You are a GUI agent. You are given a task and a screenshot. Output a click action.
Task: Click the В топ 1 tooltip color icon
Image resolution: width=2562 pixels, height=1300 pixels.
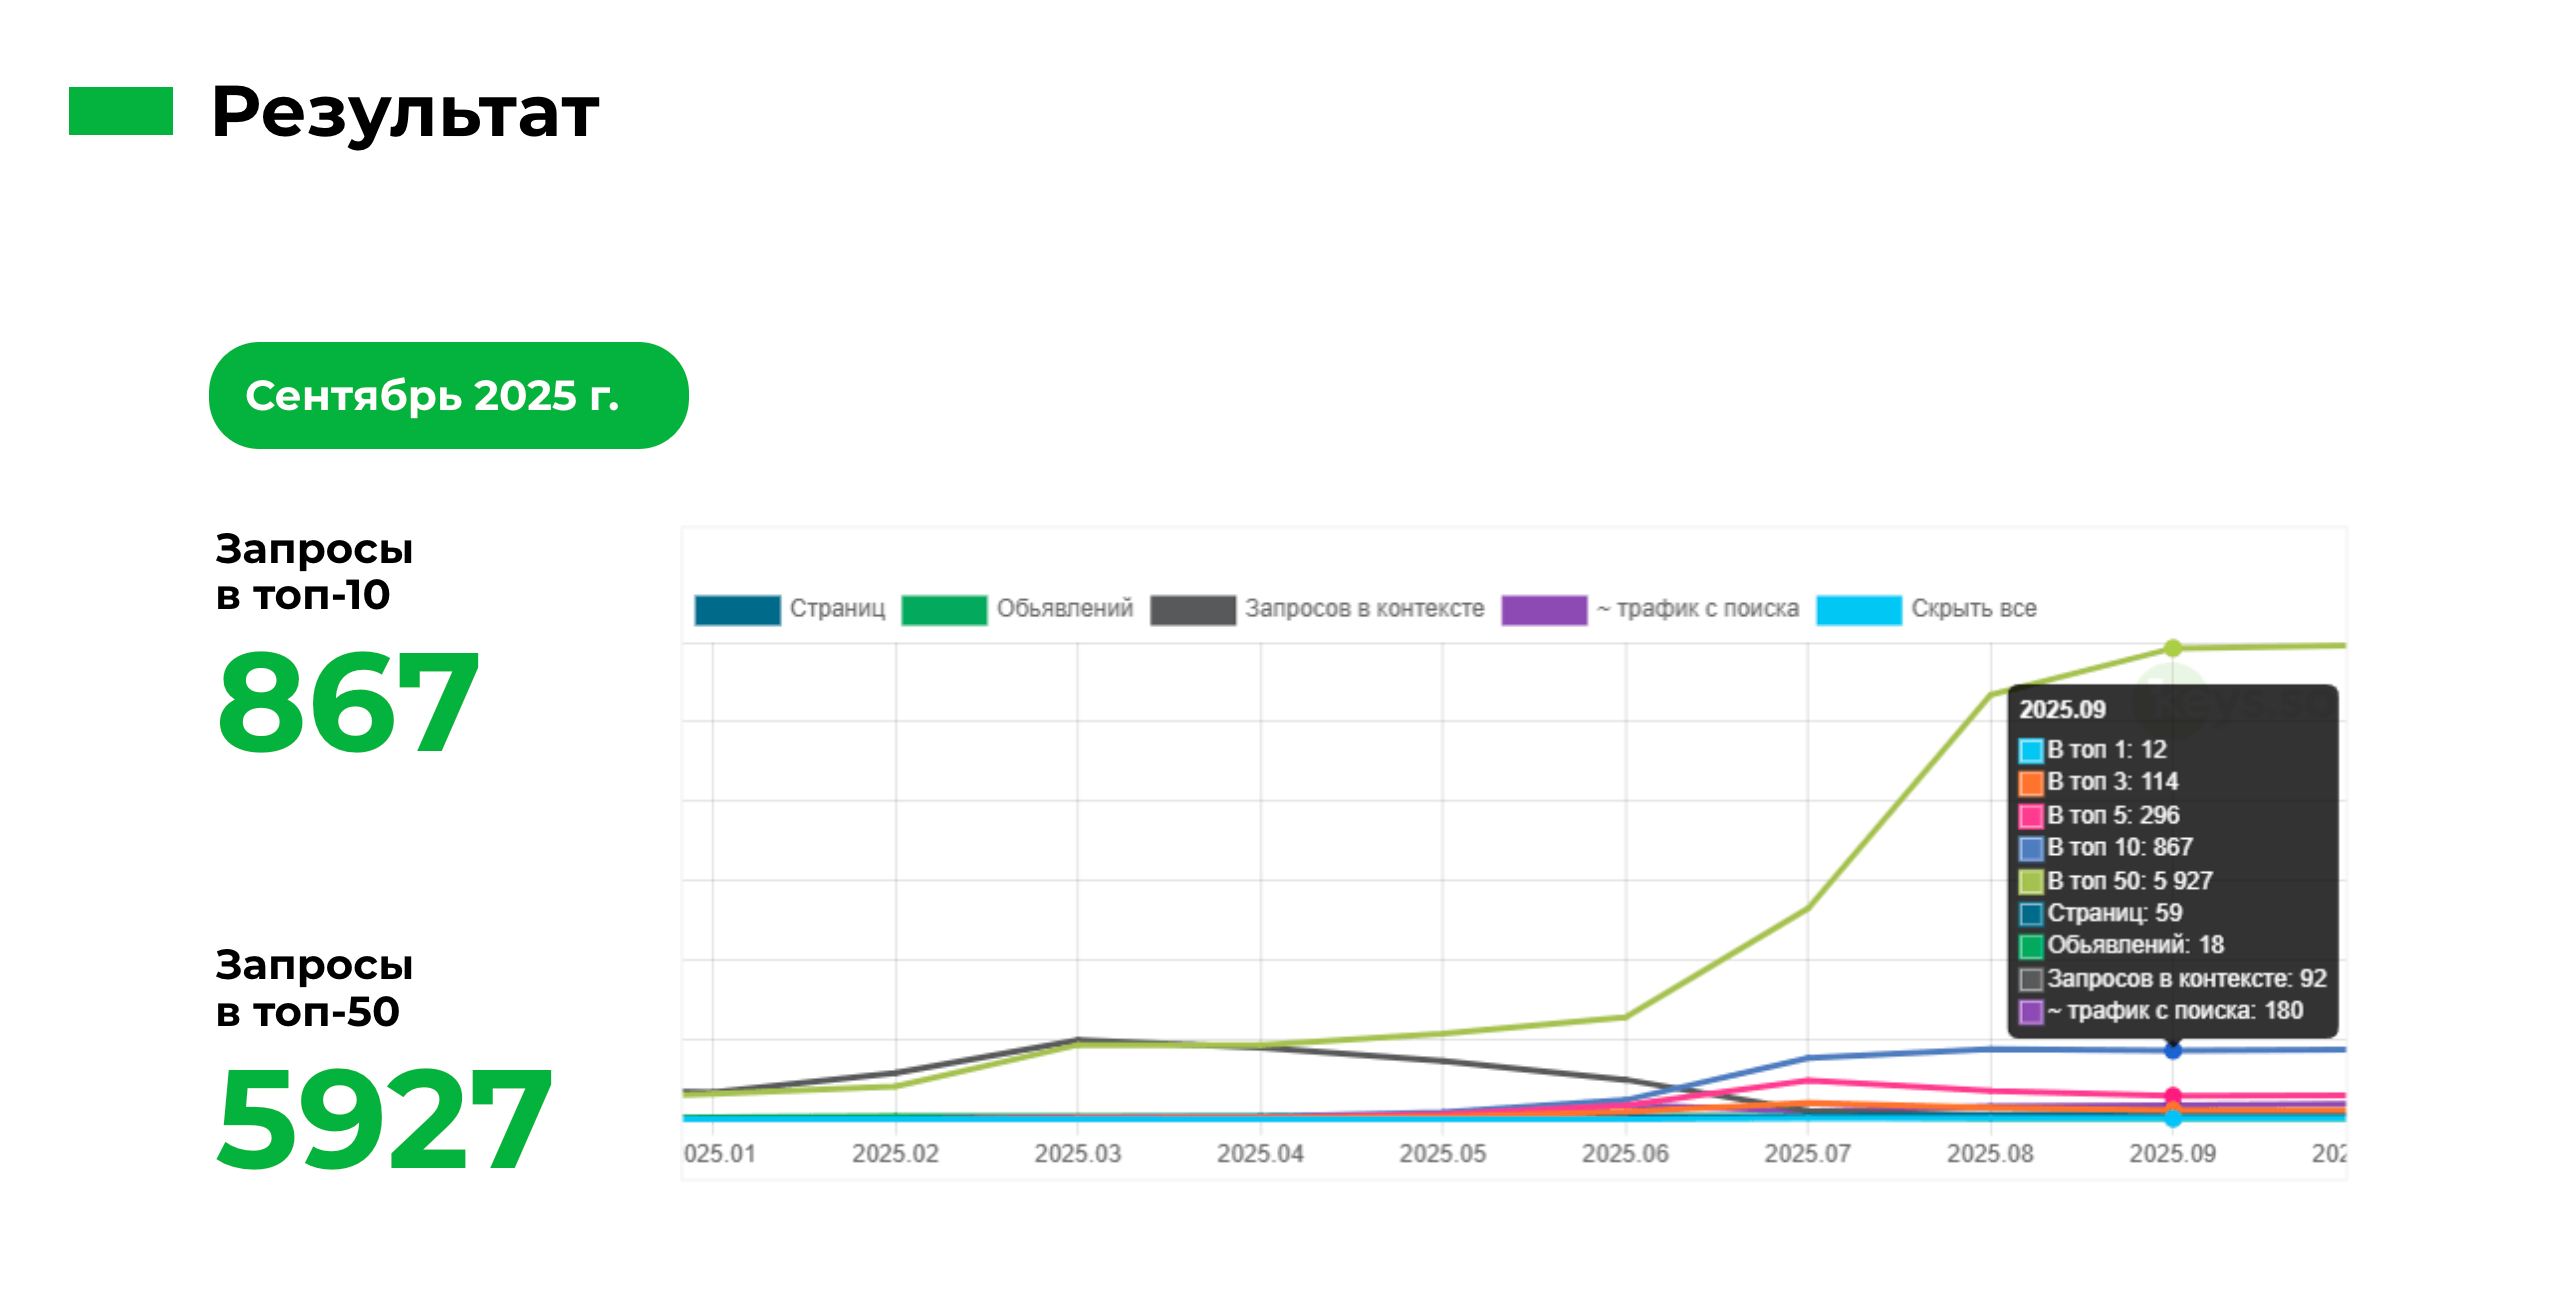[x=2031, y=750]
